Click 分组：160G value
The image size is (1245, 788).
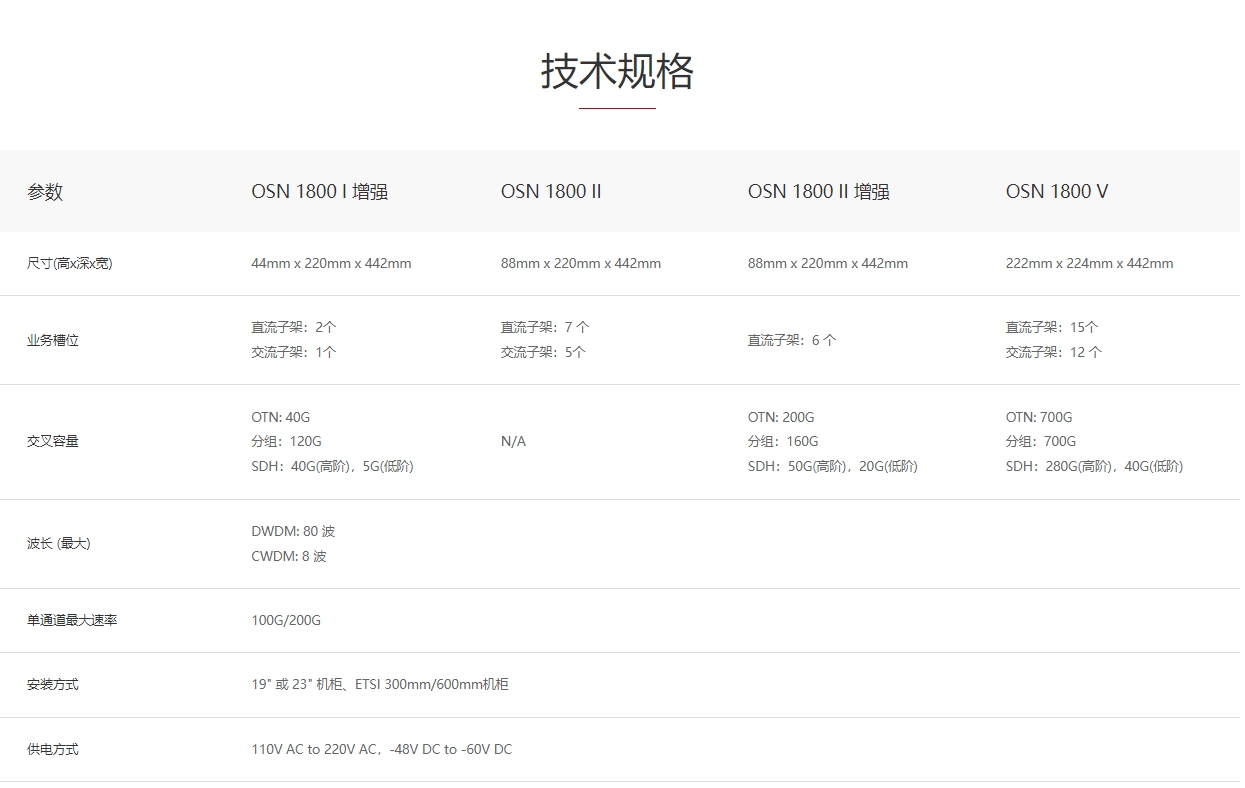point(783,441)
